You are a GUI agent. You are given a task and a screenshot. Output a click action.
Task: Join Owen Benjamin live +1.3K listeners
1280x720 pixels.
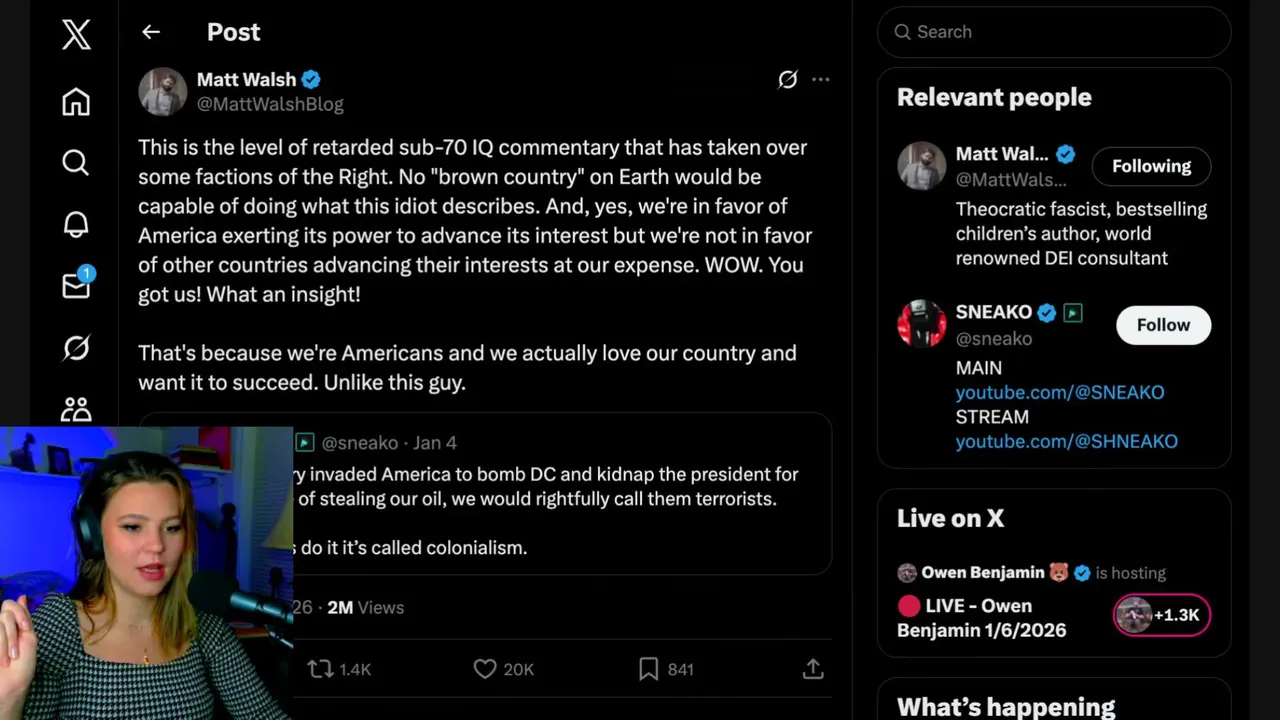click(1162, 615)
